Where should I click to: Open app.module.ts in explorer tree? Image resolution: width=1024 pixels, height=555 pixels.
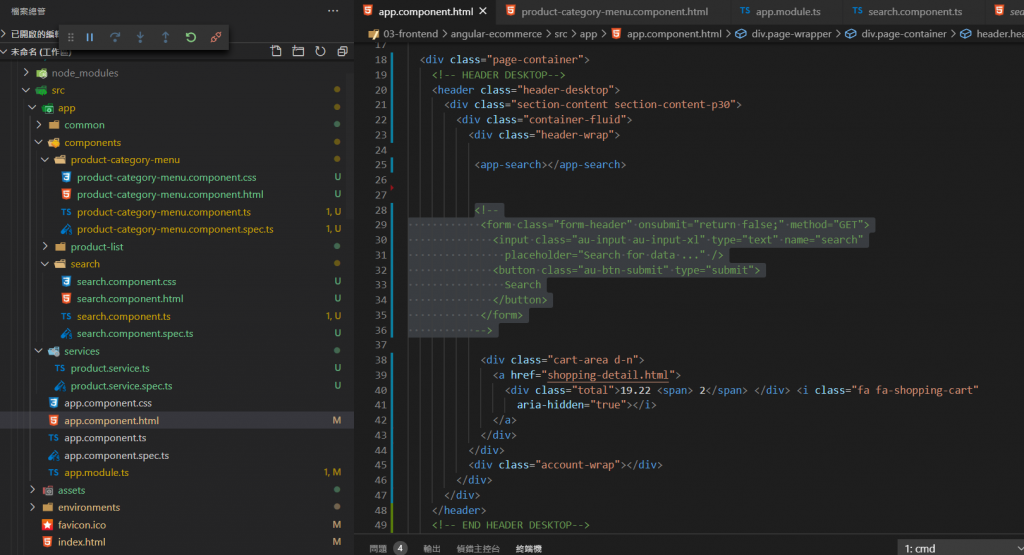pos(96,473)
